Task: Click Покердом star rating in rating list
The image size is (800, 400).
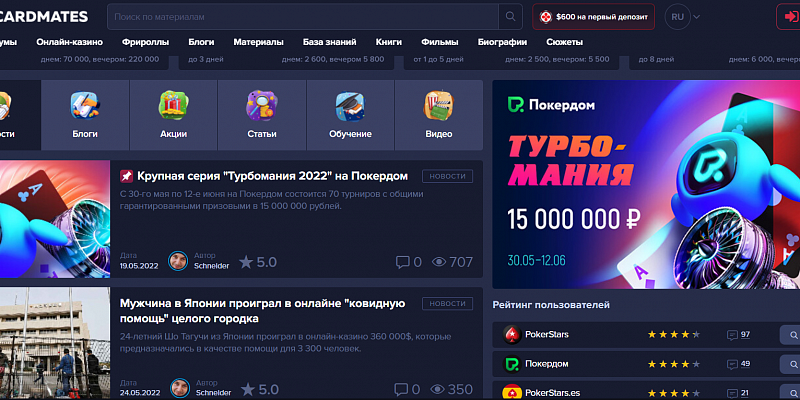Action: (674, 364)
